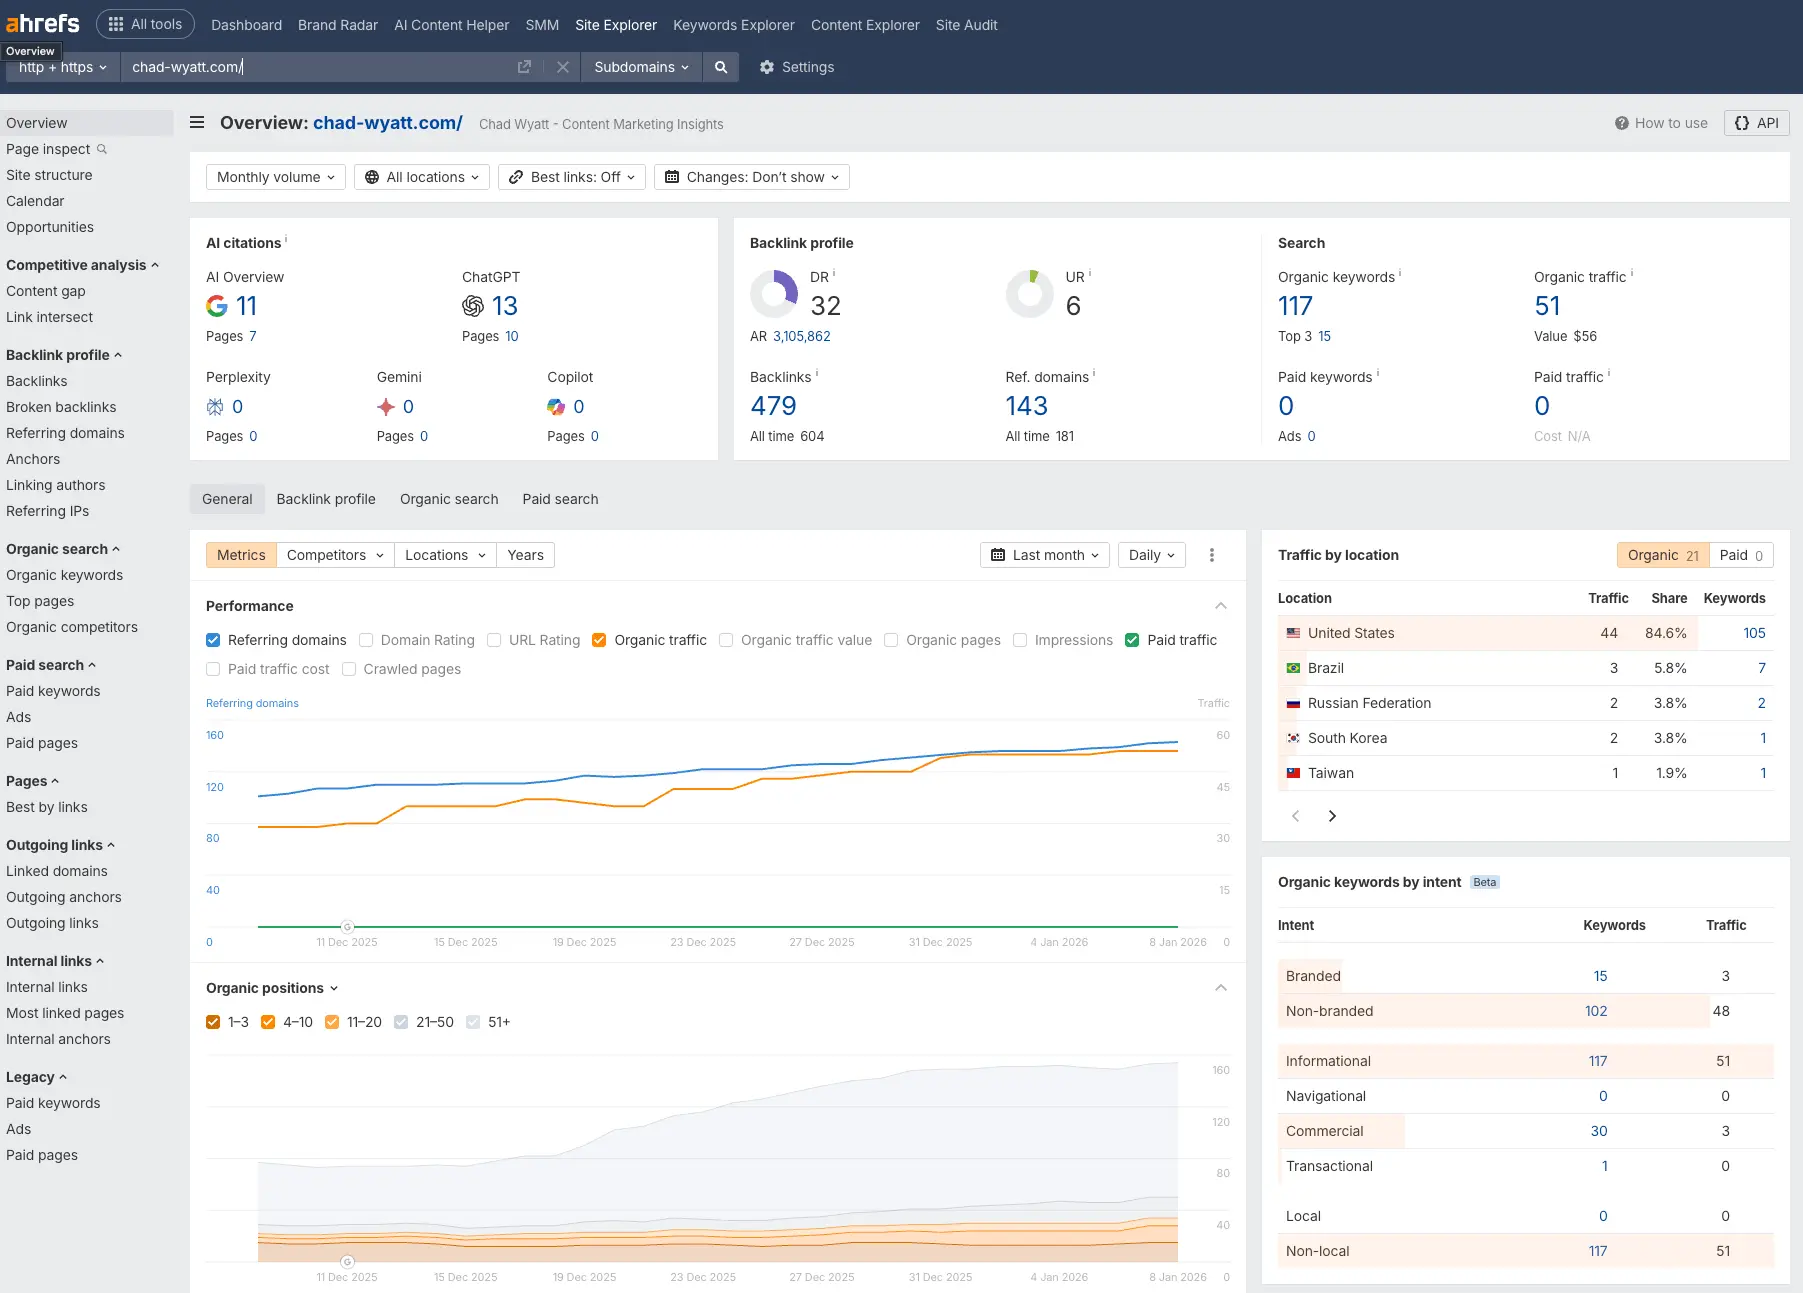The image size is (1803, 1293).
Task: Click the API button
Action: pos(1756,123)
